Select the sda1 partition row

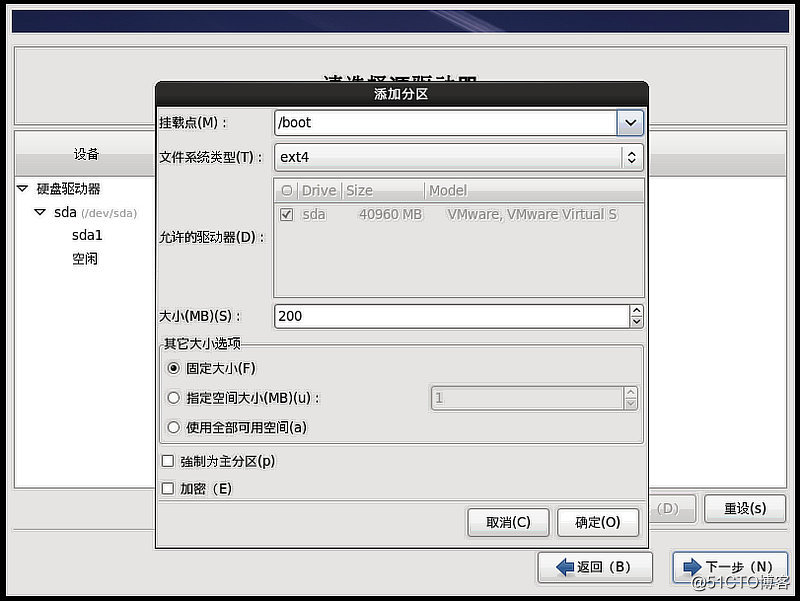(x=87, y=235)
